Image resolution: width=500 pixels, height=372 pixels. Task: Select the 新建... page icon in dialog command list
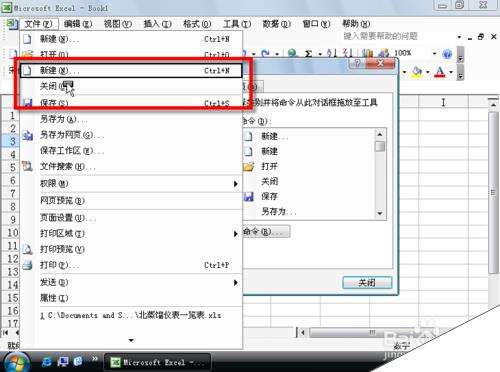point(248,136)
